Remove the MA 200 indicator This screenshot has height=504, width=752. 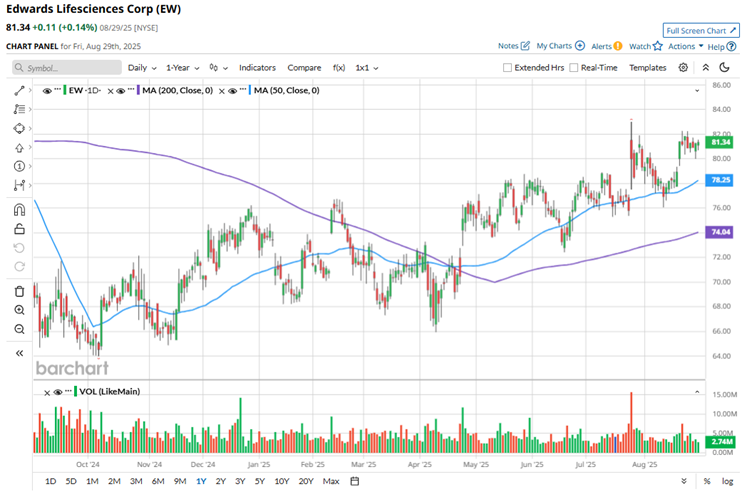110,91
